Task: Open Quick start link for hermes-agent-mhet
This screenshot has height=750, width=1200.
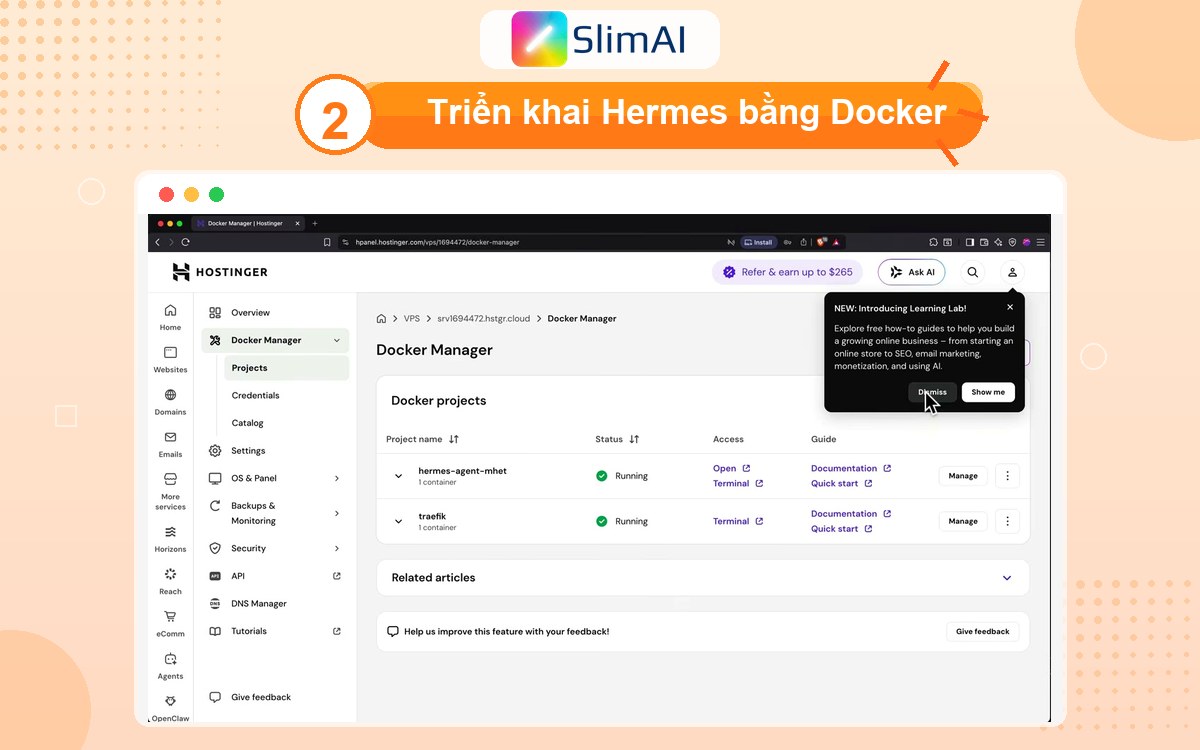Action: [x=841, y=484]
